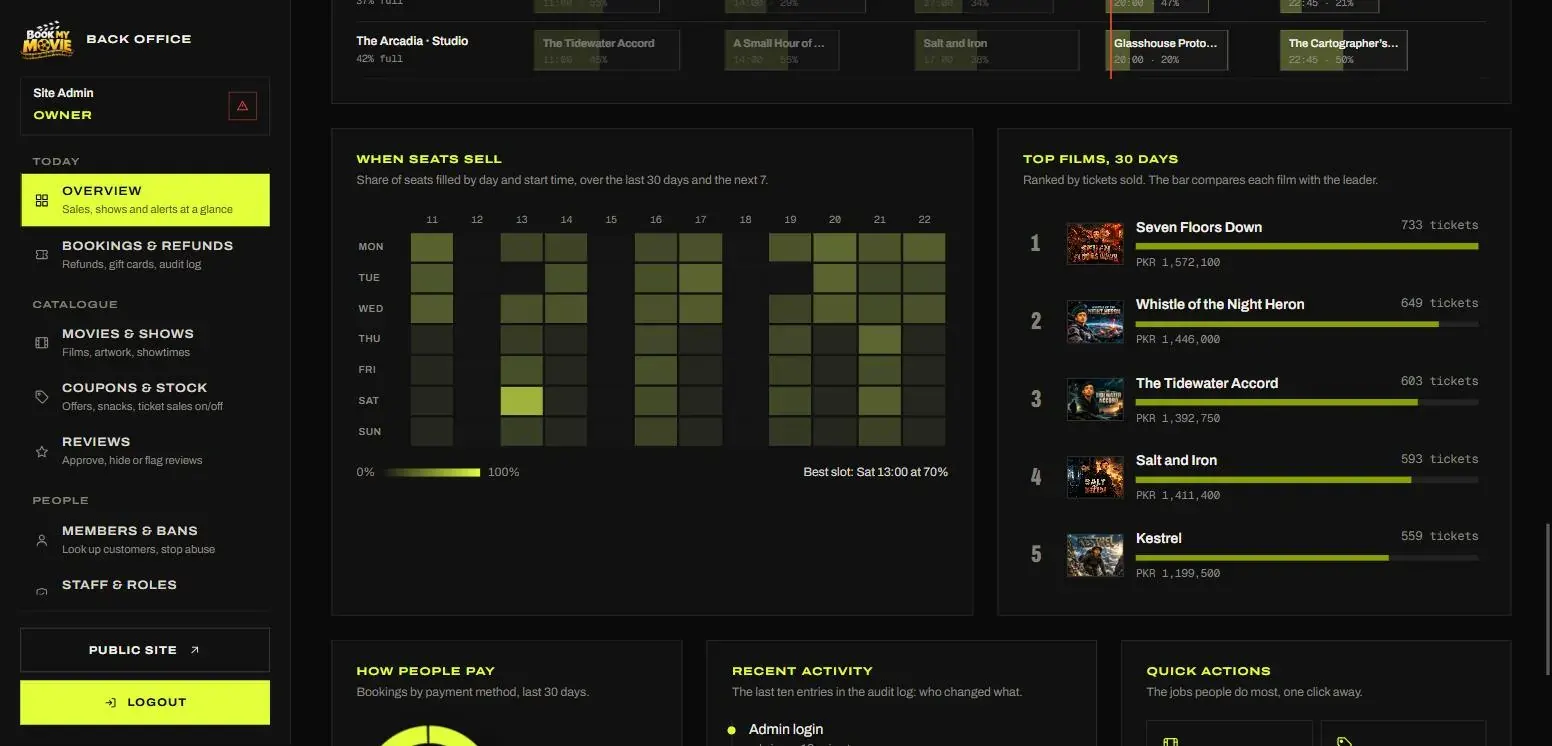Screen dimensions: 1552x746
Task: Click The Tidewater Accord 11:00 showtime block
Action: click(x=607, y=50)
